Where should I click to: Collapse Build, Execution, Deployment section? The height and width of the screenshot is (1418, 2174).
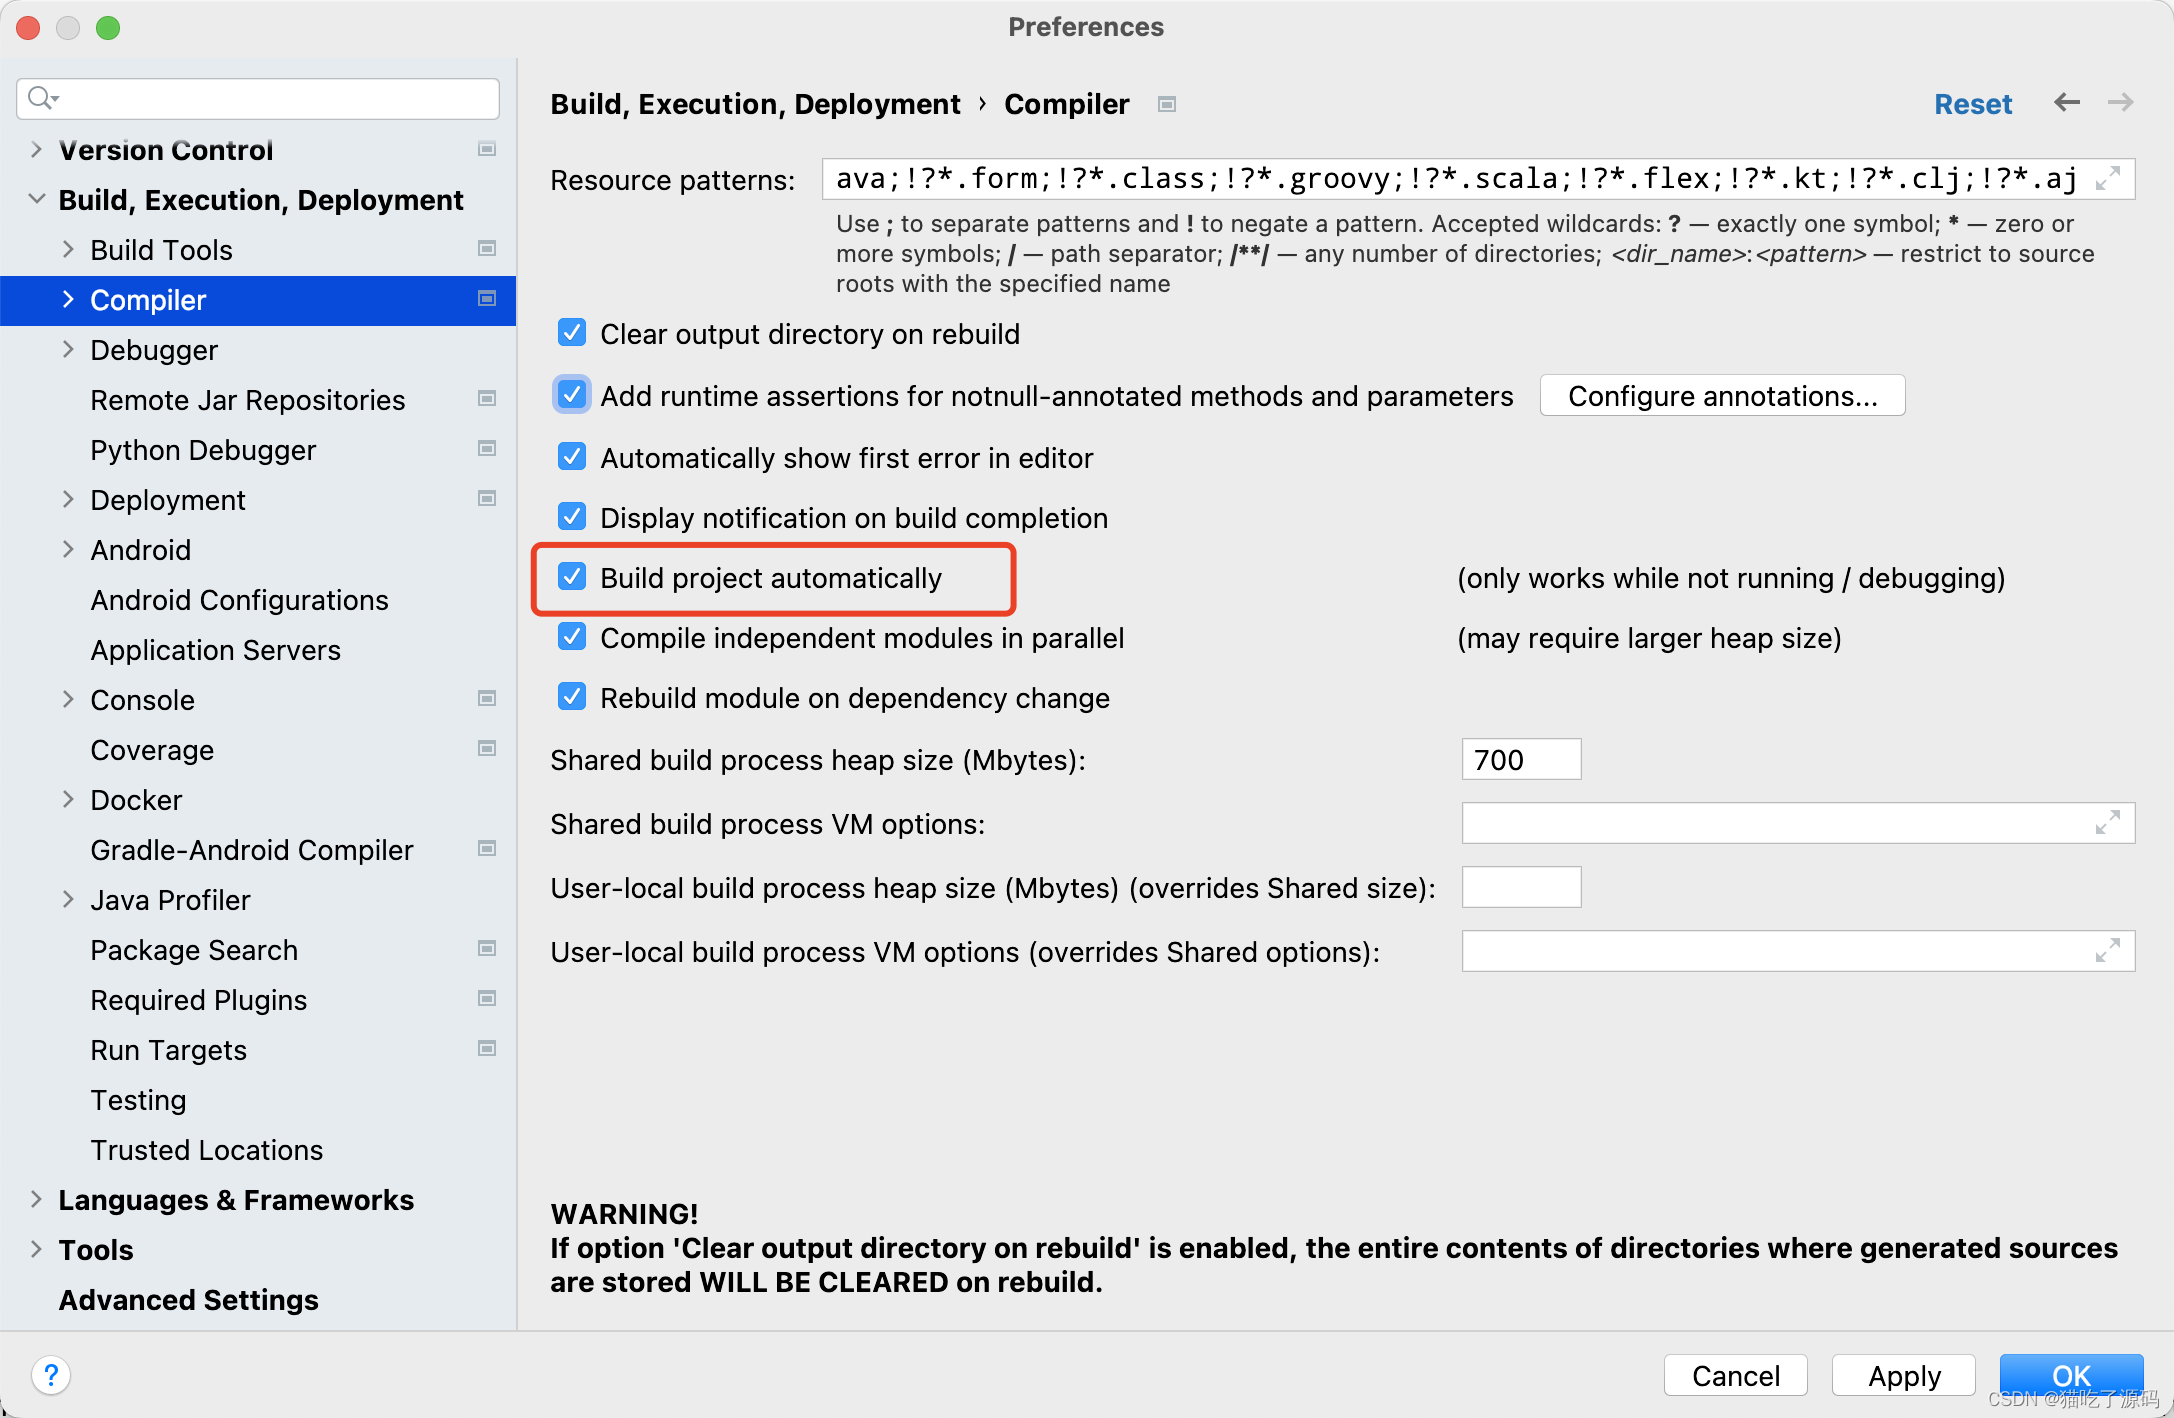tap(37, 199)
